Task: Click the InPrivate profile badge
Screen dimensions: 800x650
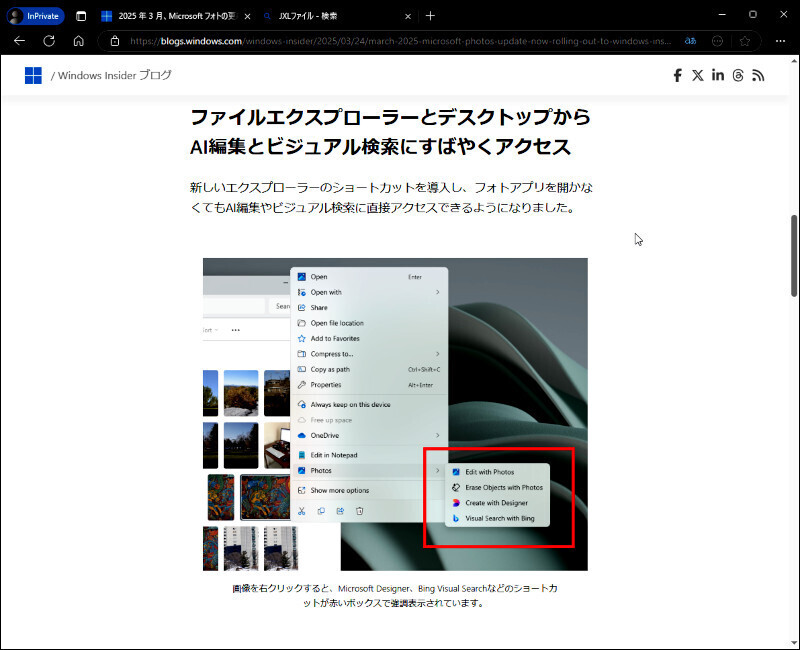Action: 35,16
